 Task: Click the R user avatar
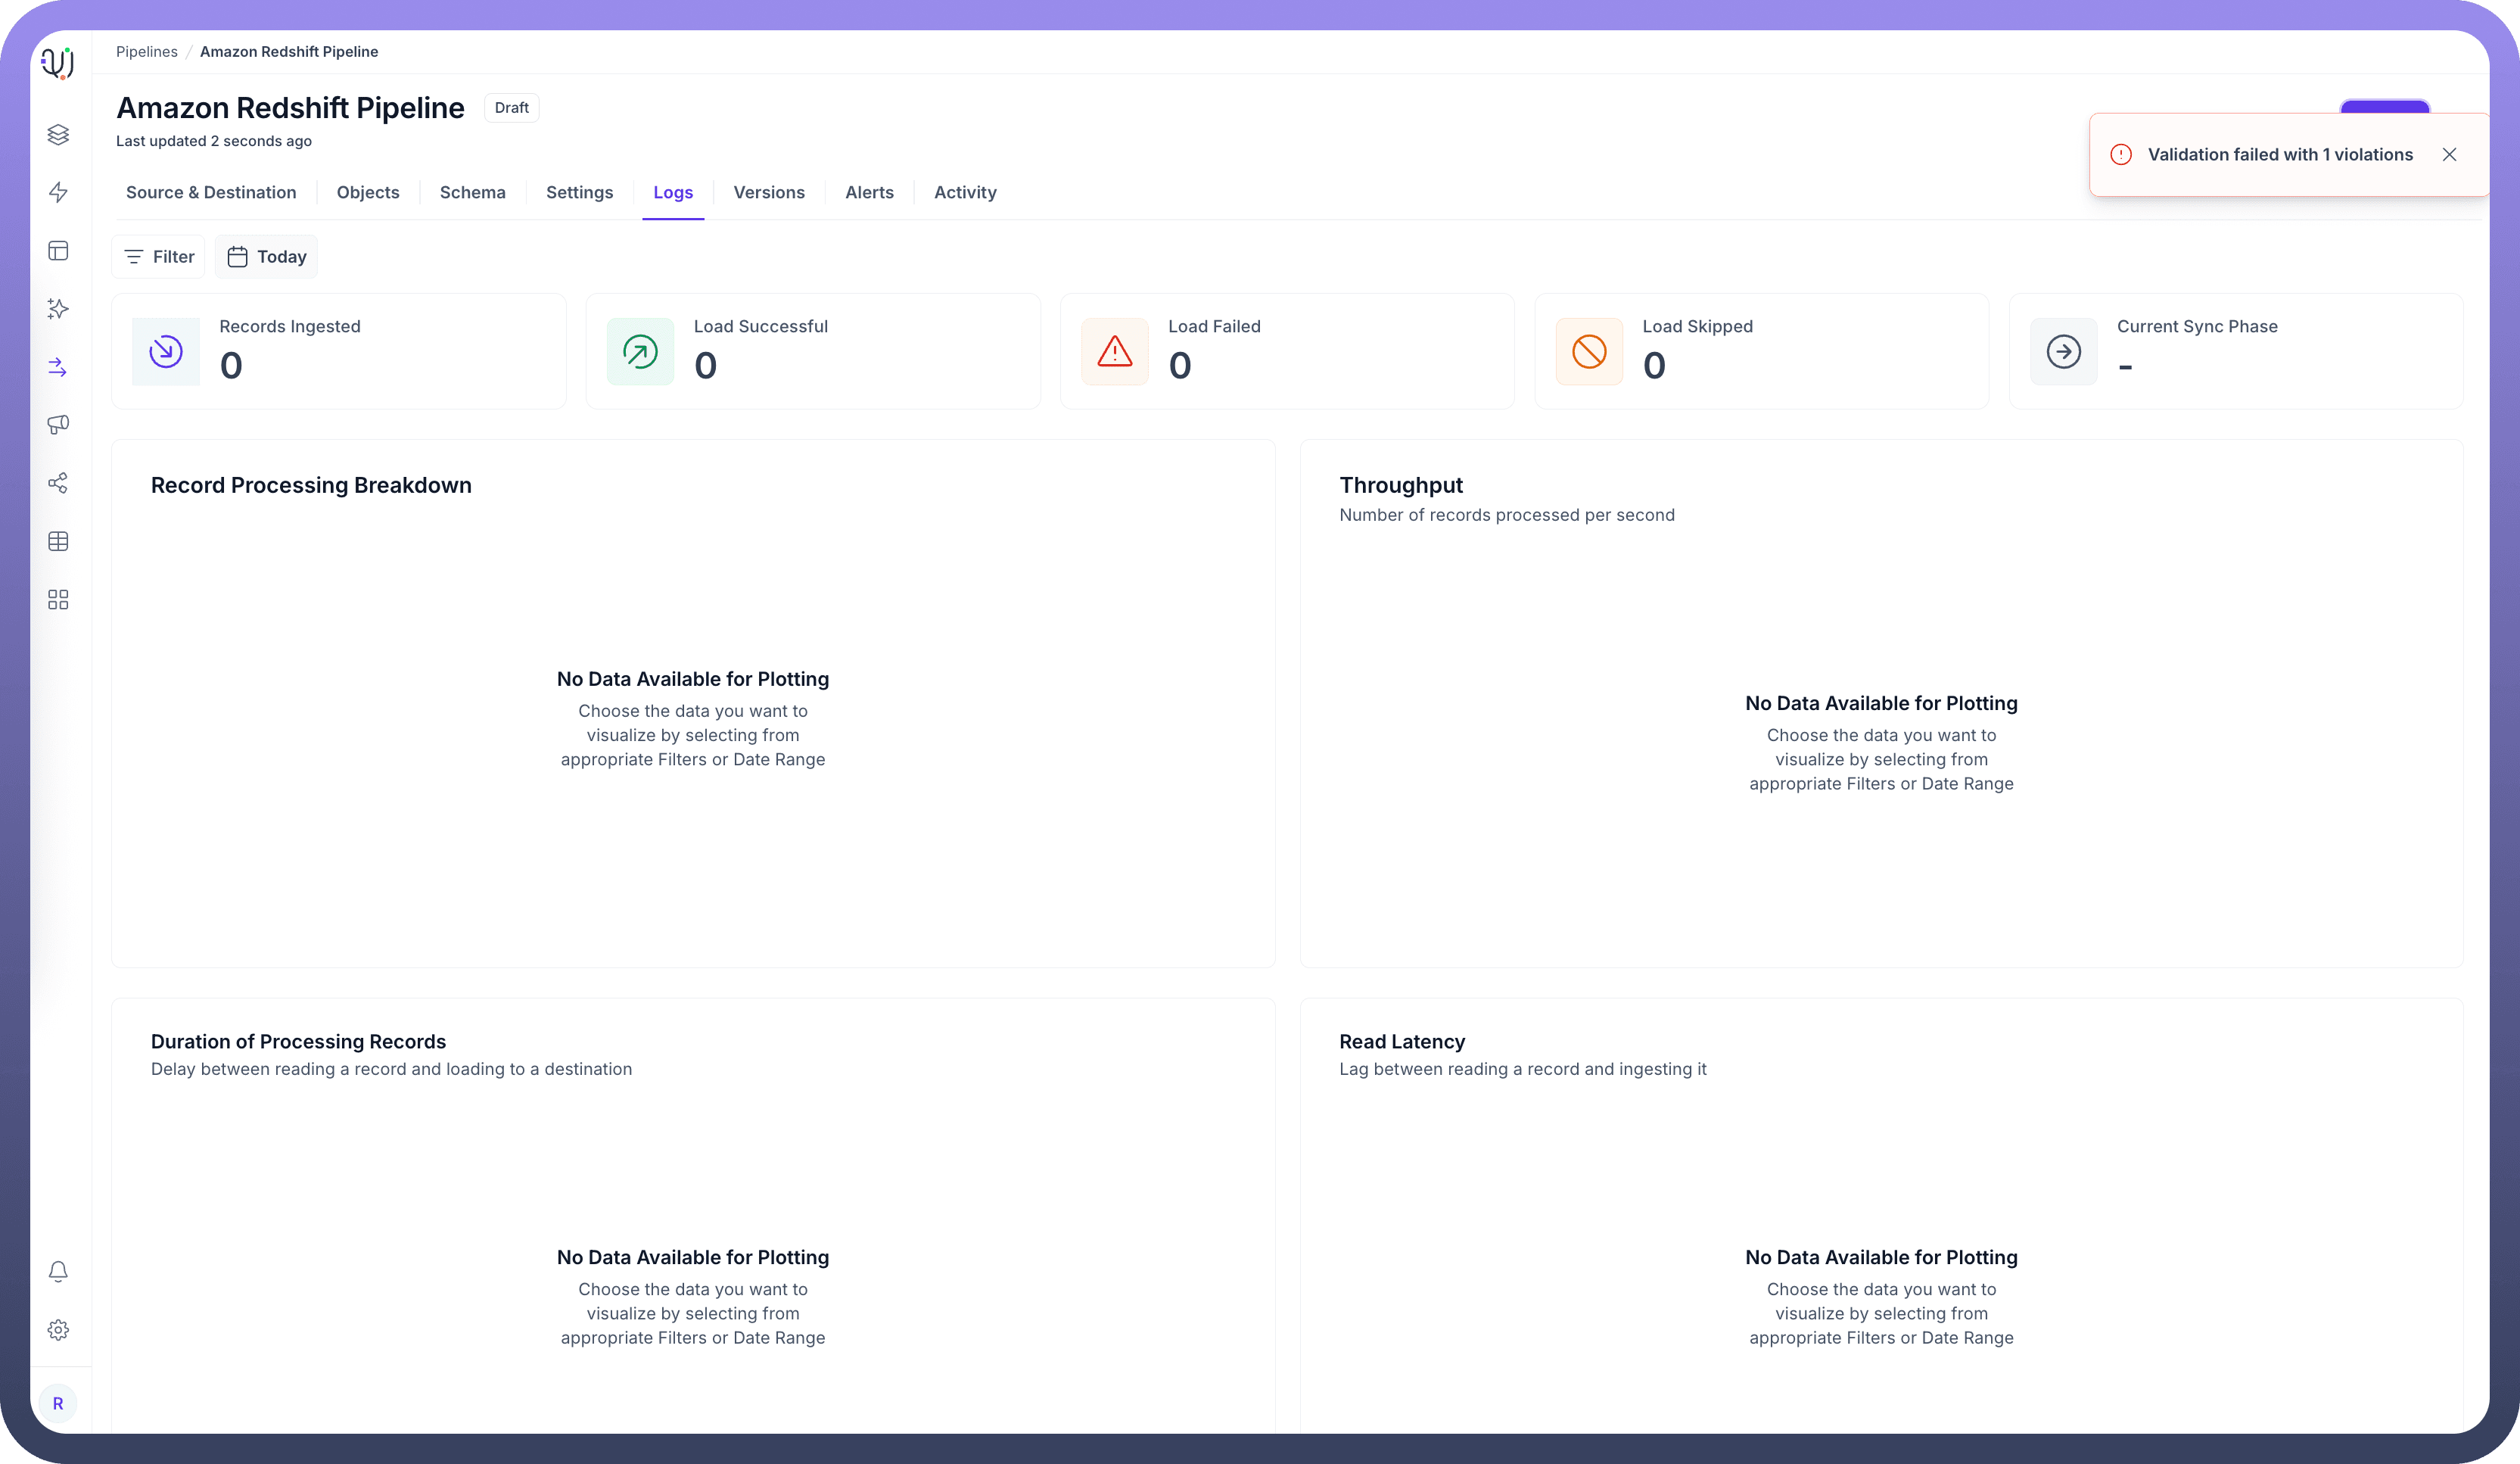coord(58,1403)
